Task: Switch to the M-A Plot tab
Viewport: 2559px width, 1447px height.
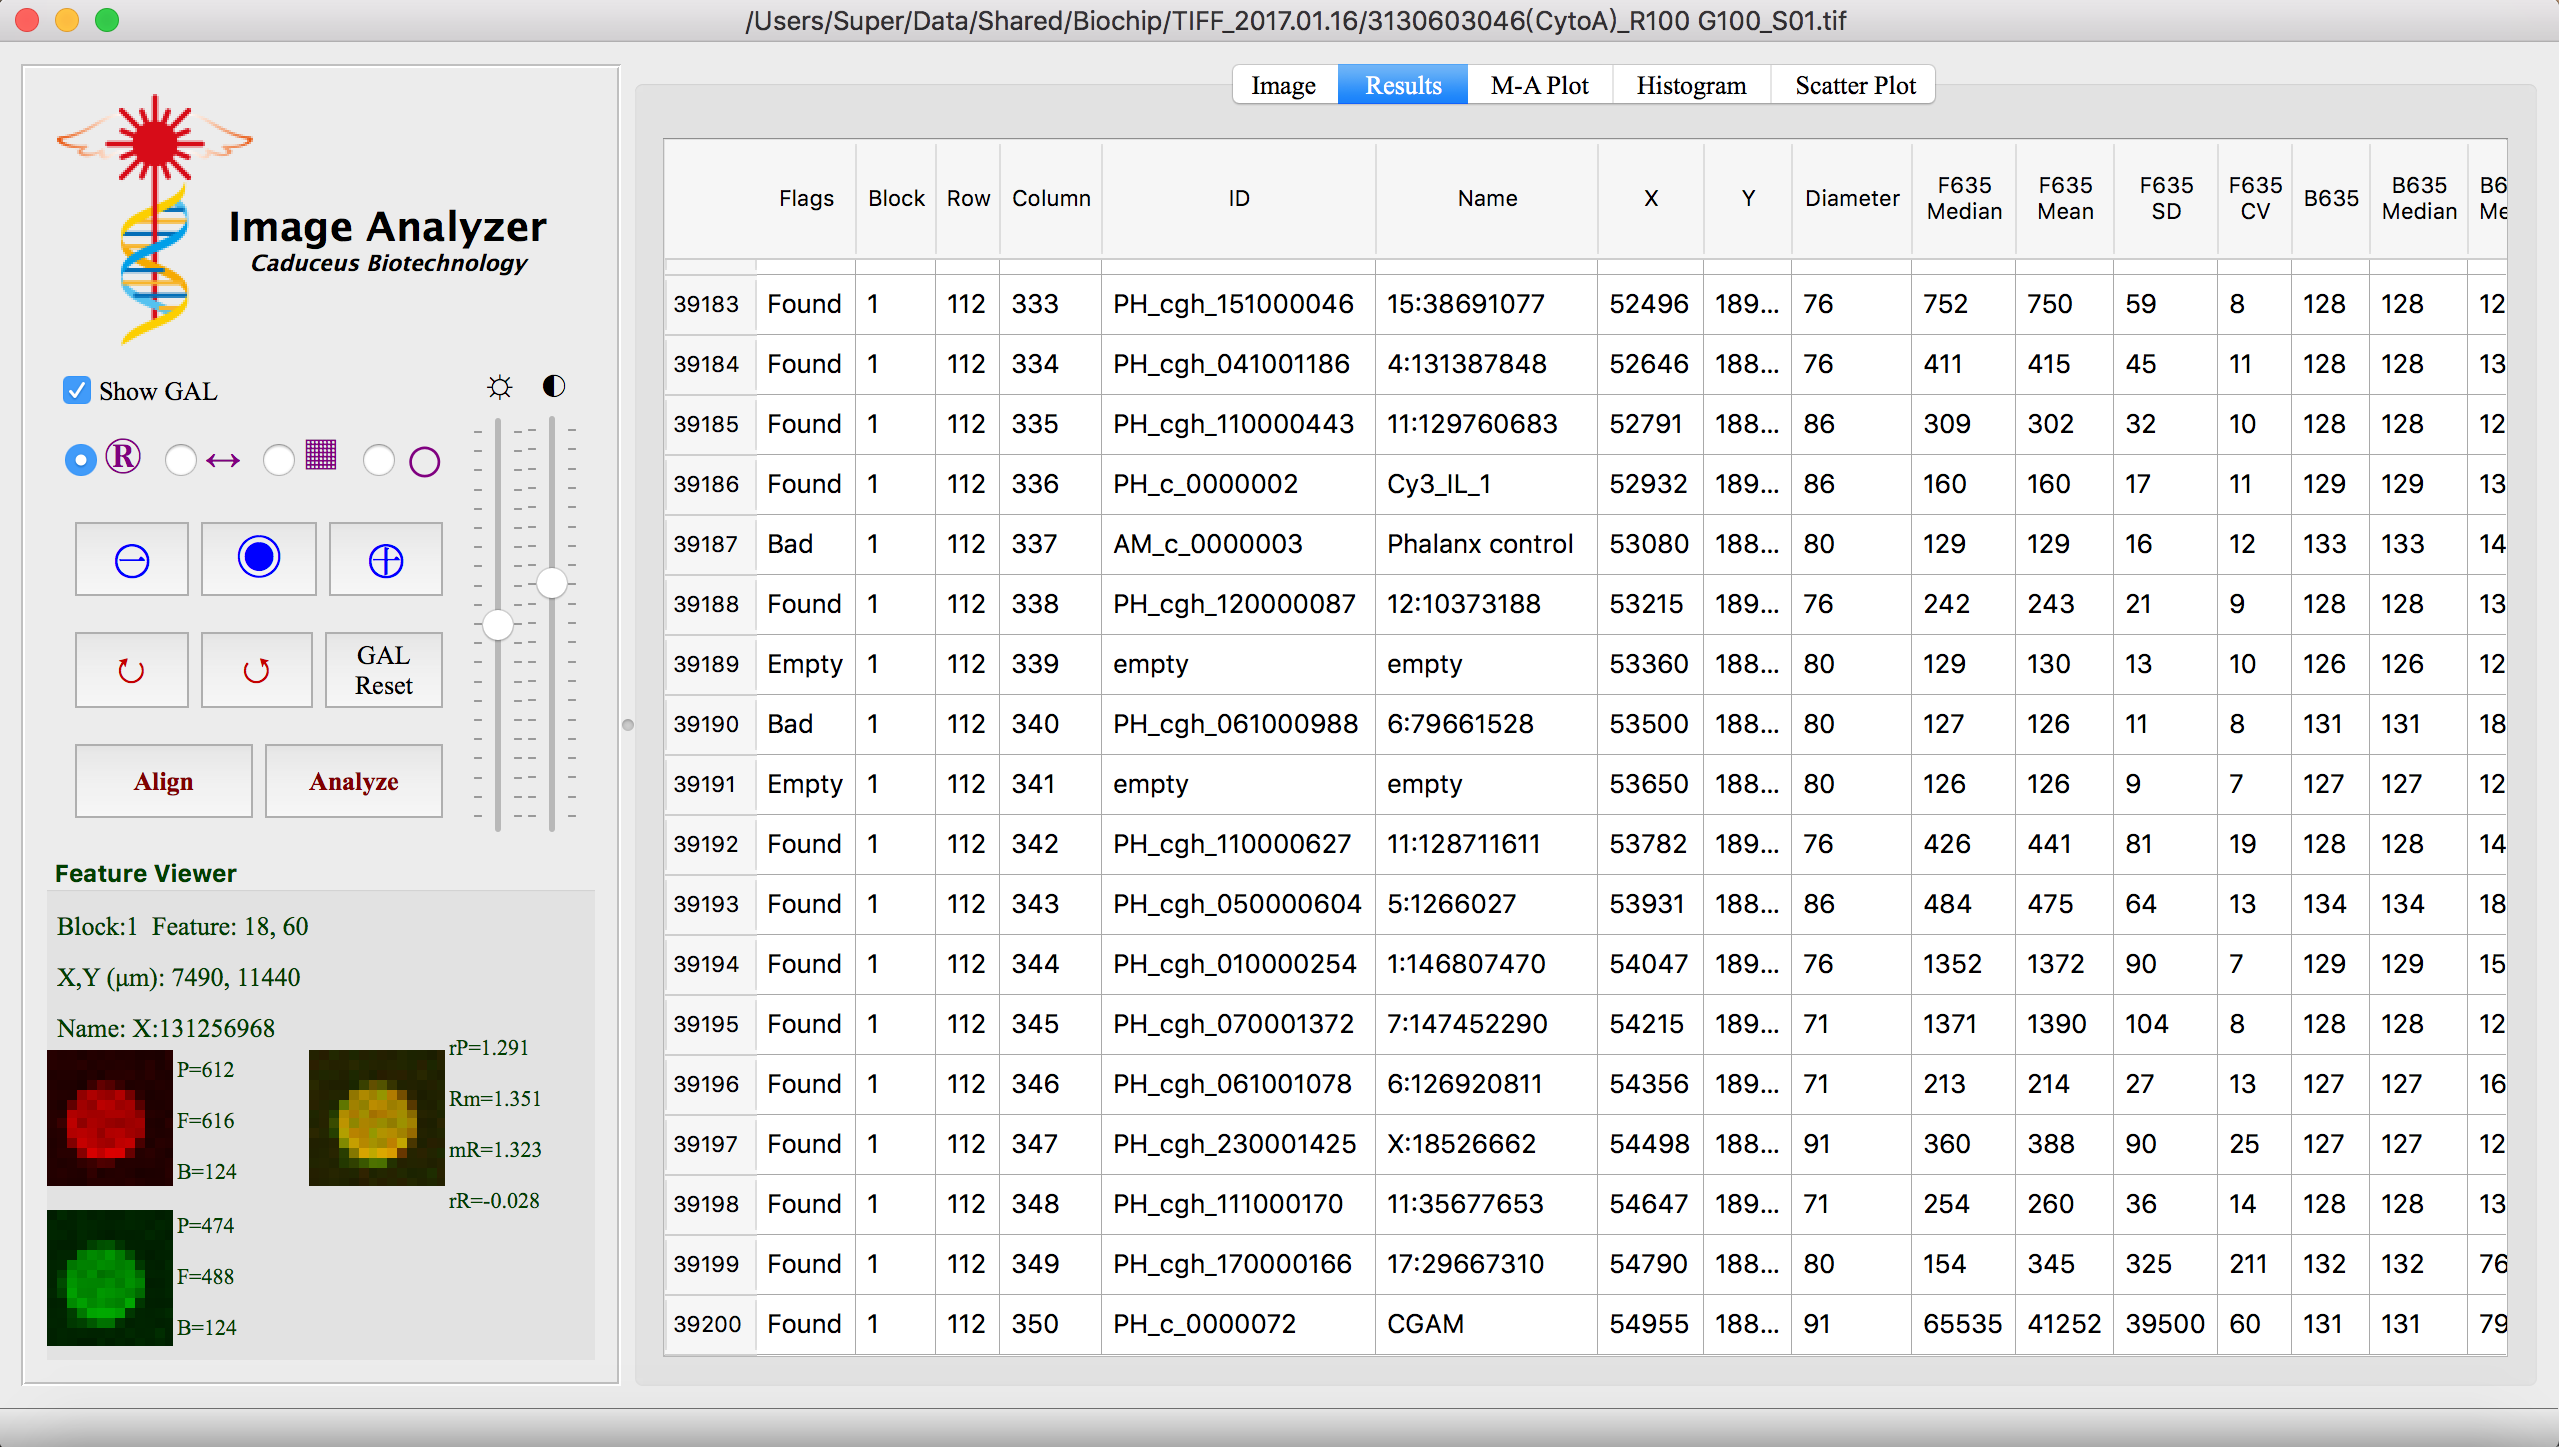Action: tap(1539, 85)
